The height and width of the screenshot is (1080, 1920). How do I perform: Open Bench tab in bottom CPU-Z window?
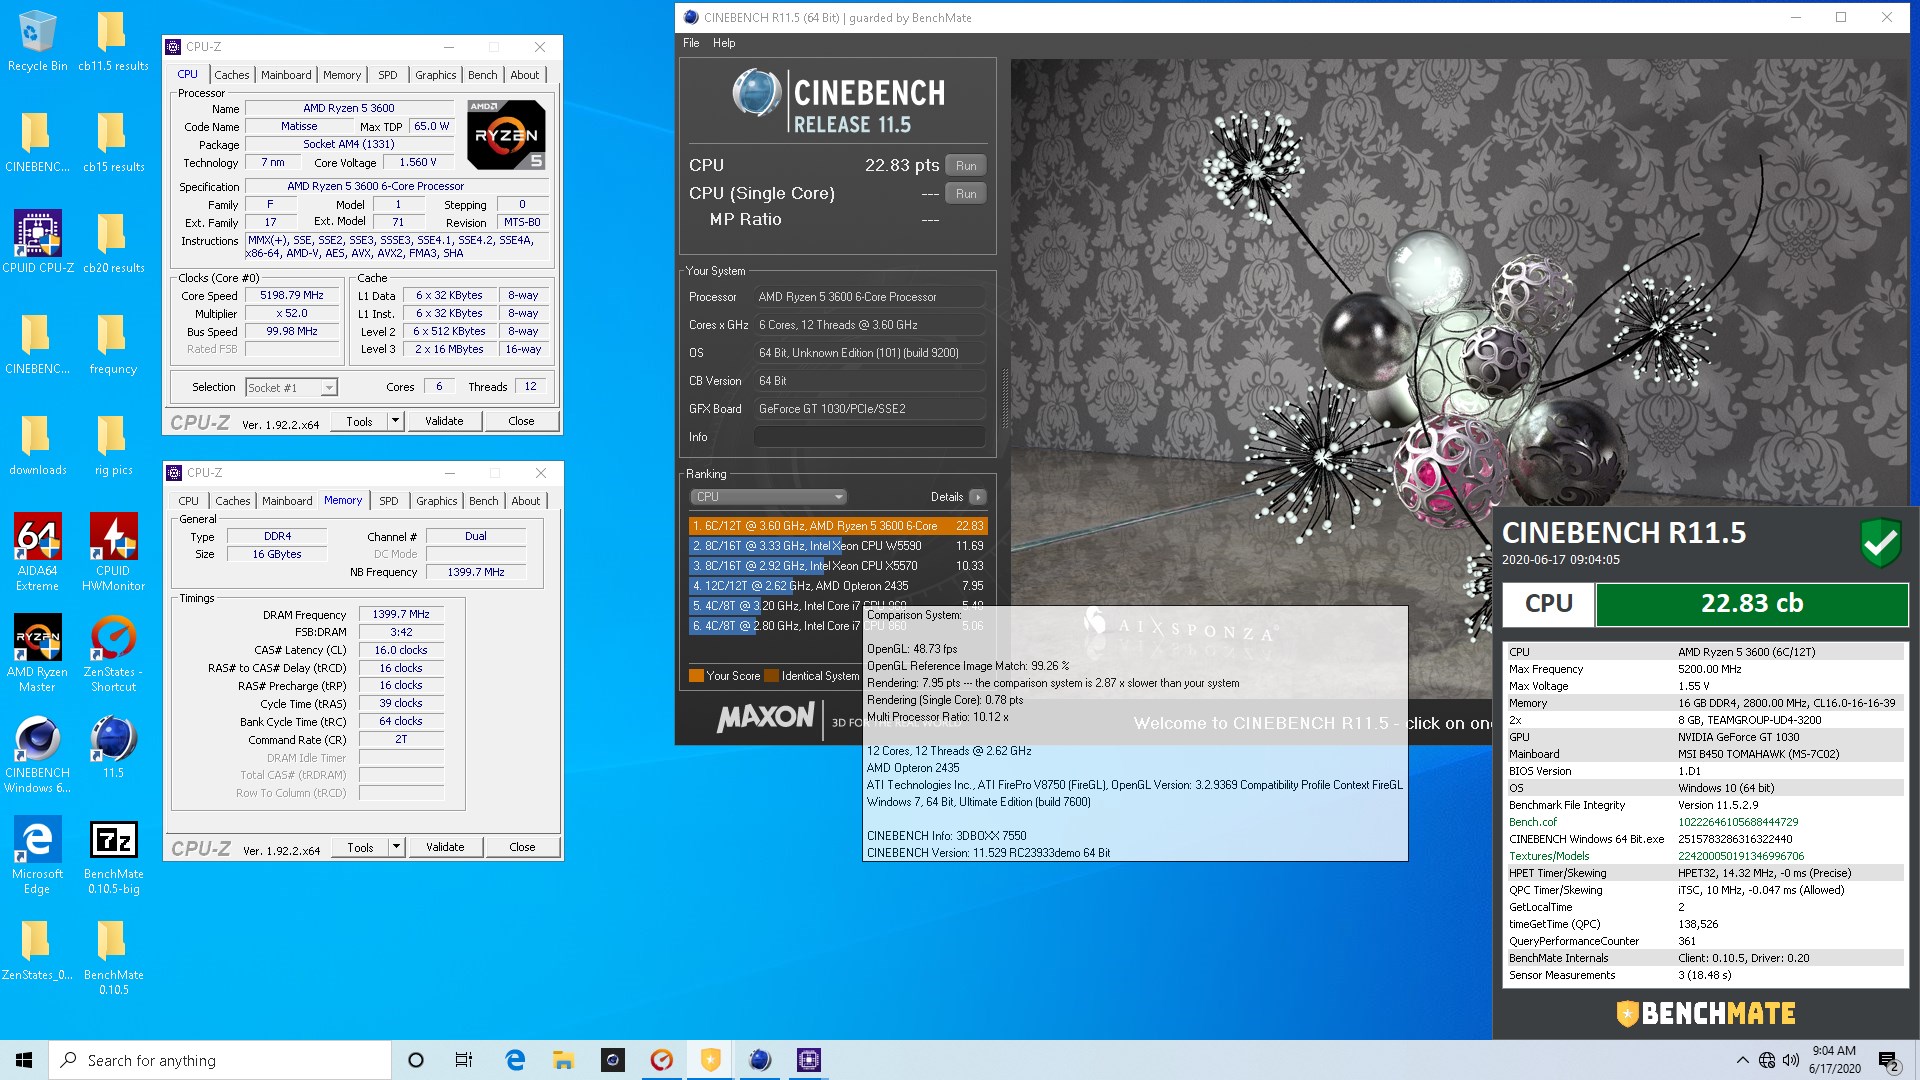[x=484, y=501]
